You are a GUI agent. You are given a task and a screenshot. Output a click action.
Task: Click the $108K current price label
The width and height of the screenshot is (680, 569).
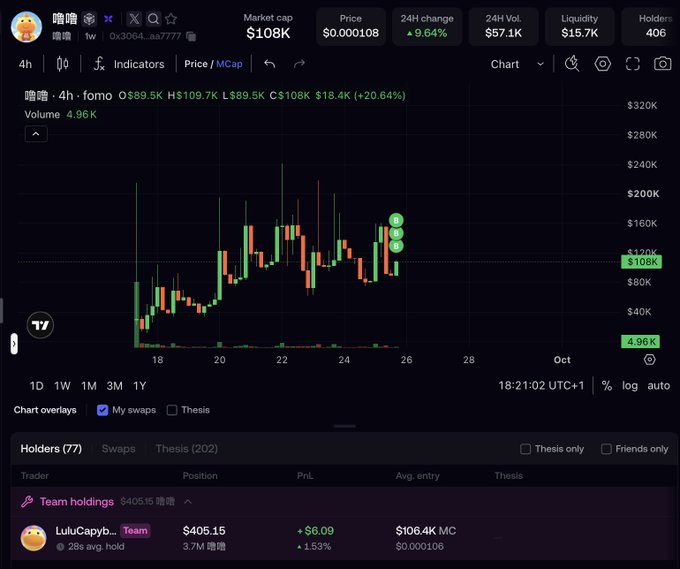point(641,262)
